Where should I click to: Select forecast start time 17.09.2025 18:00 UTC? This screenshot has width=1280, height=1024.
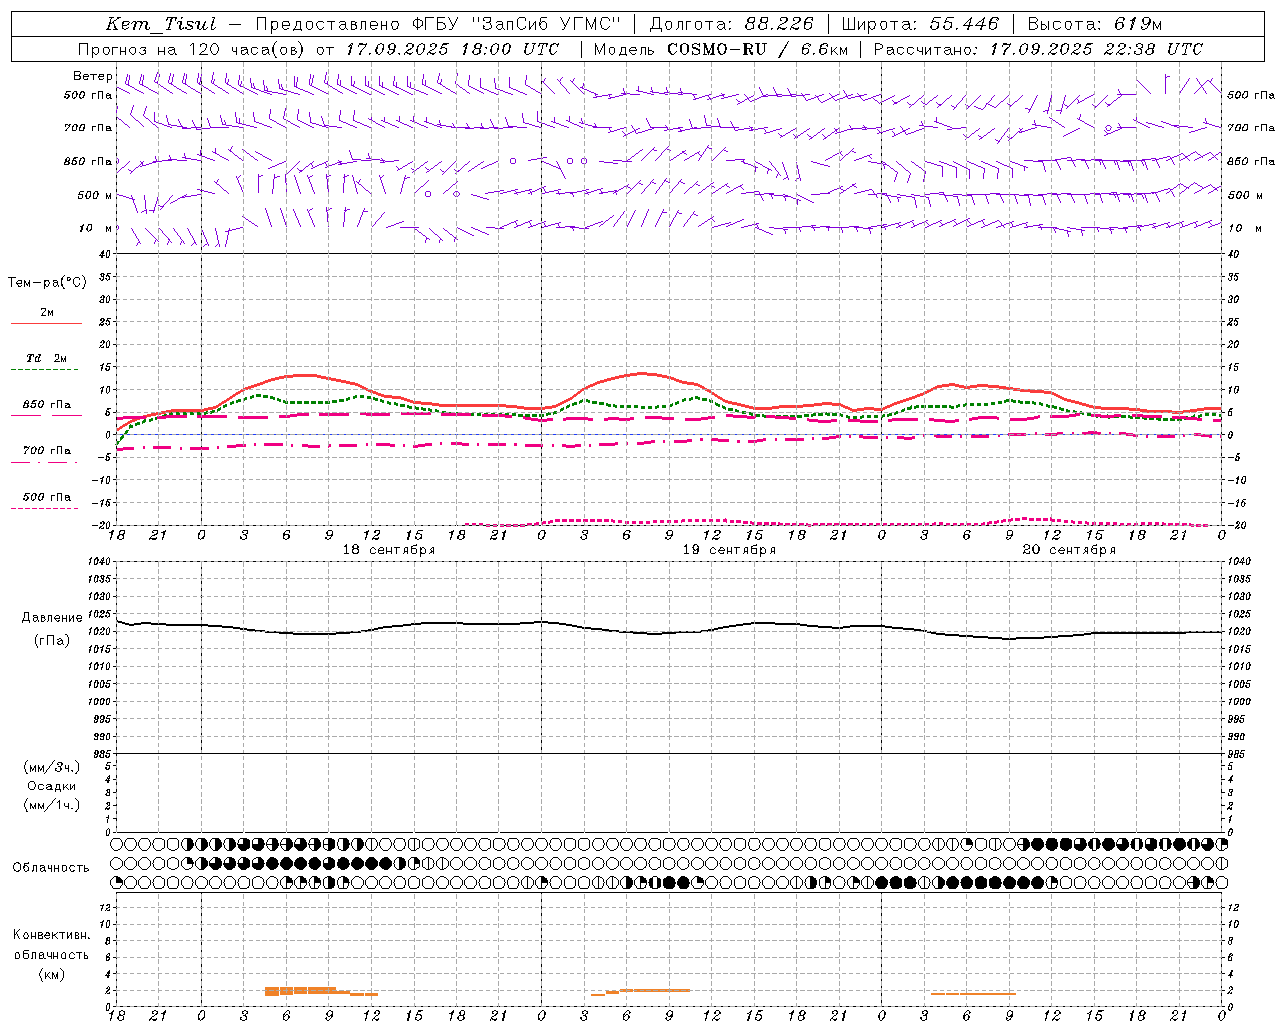pyautogui.click(x=452, y=49)
